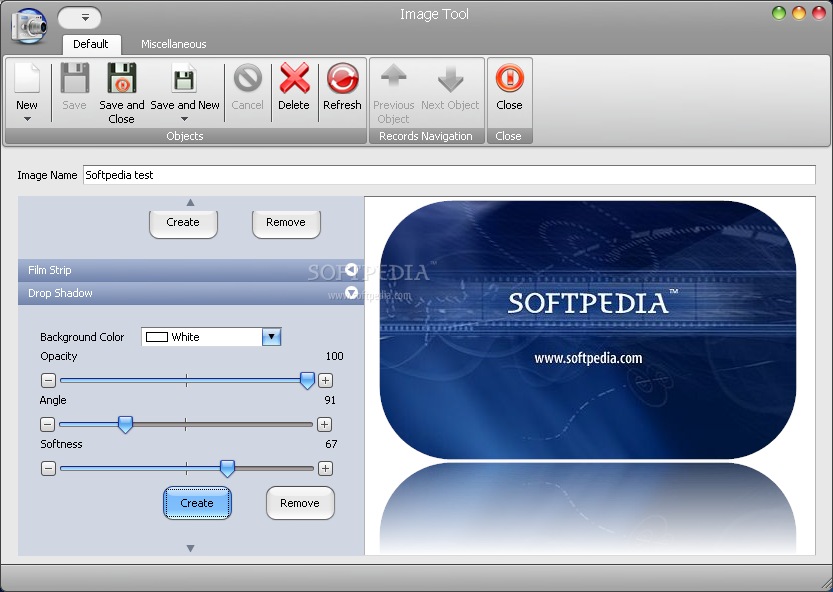Click the Objects group label

click(x=185, y=136)
